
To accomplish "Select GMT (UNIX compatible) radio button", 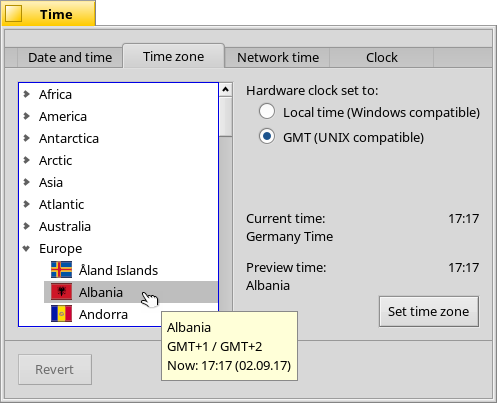I will 267,136.
